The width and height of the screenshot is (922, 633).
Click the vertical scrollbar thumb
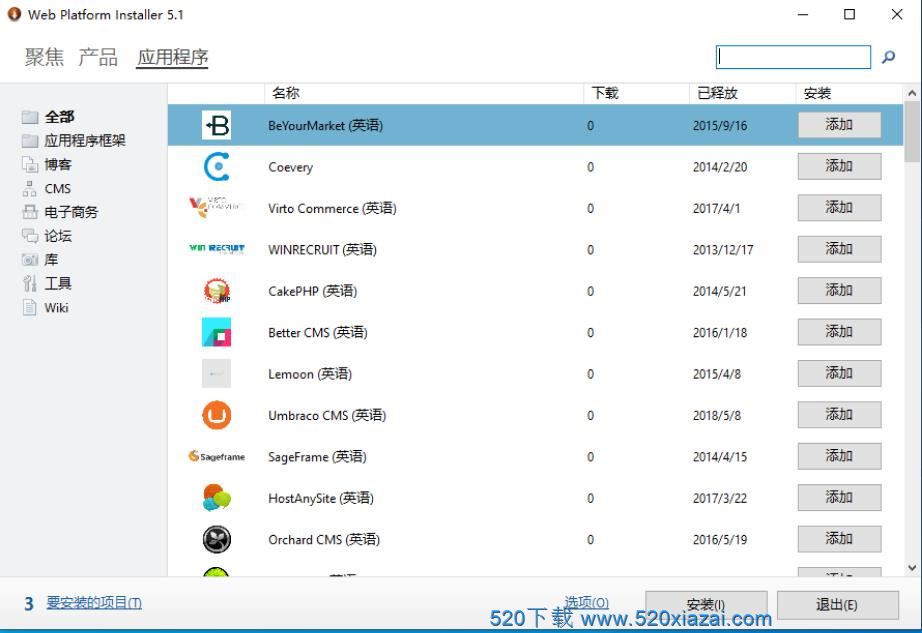coord(912,131)
